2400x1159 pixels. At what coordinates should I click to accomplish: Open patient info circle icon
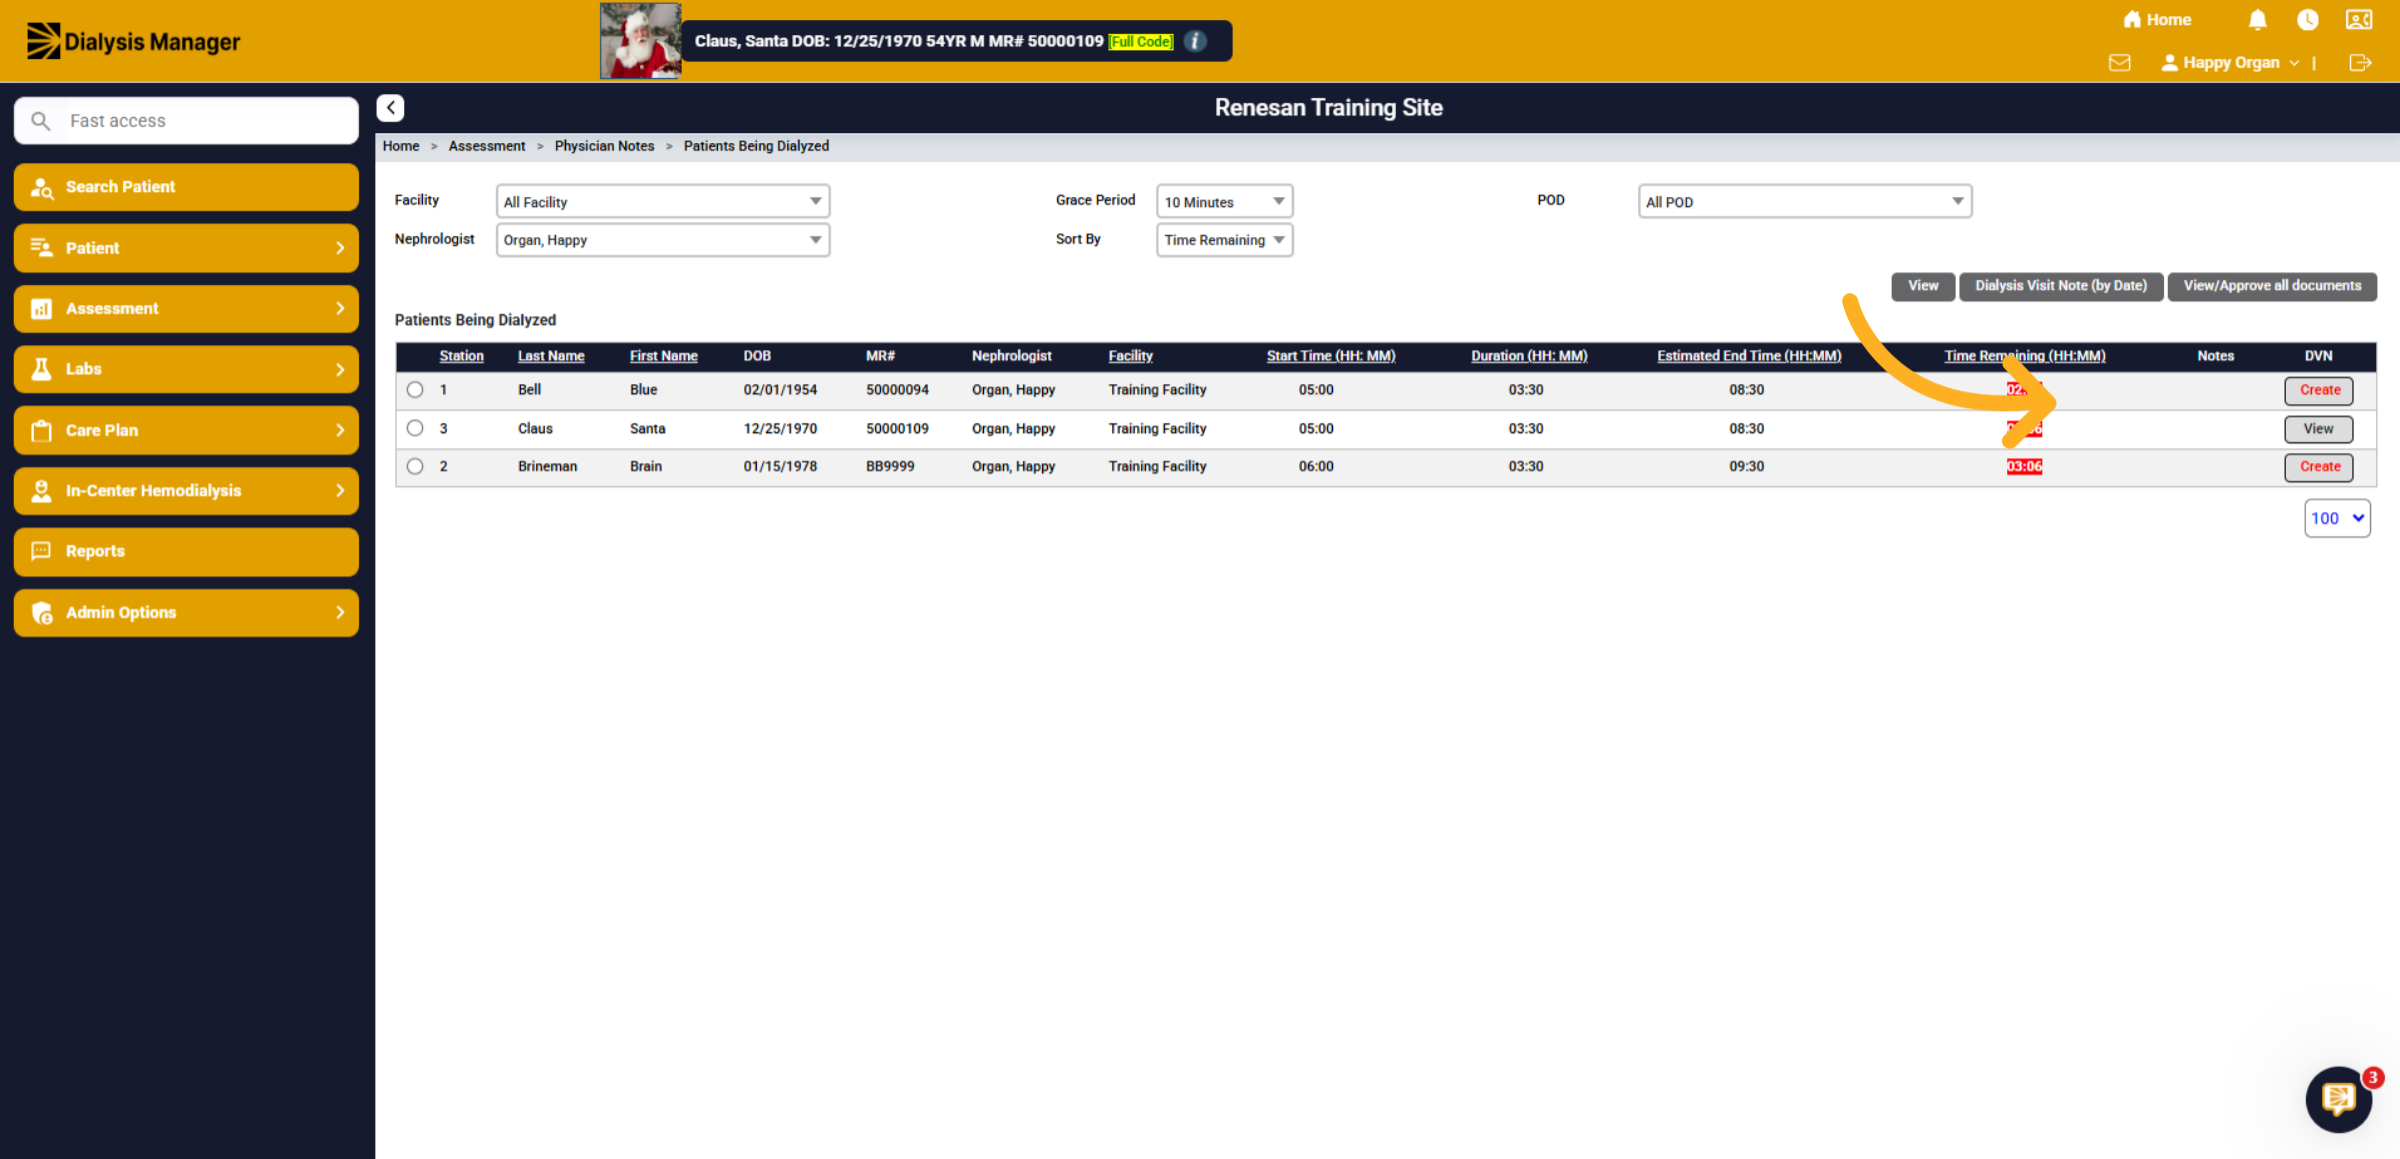[1195, 41]
